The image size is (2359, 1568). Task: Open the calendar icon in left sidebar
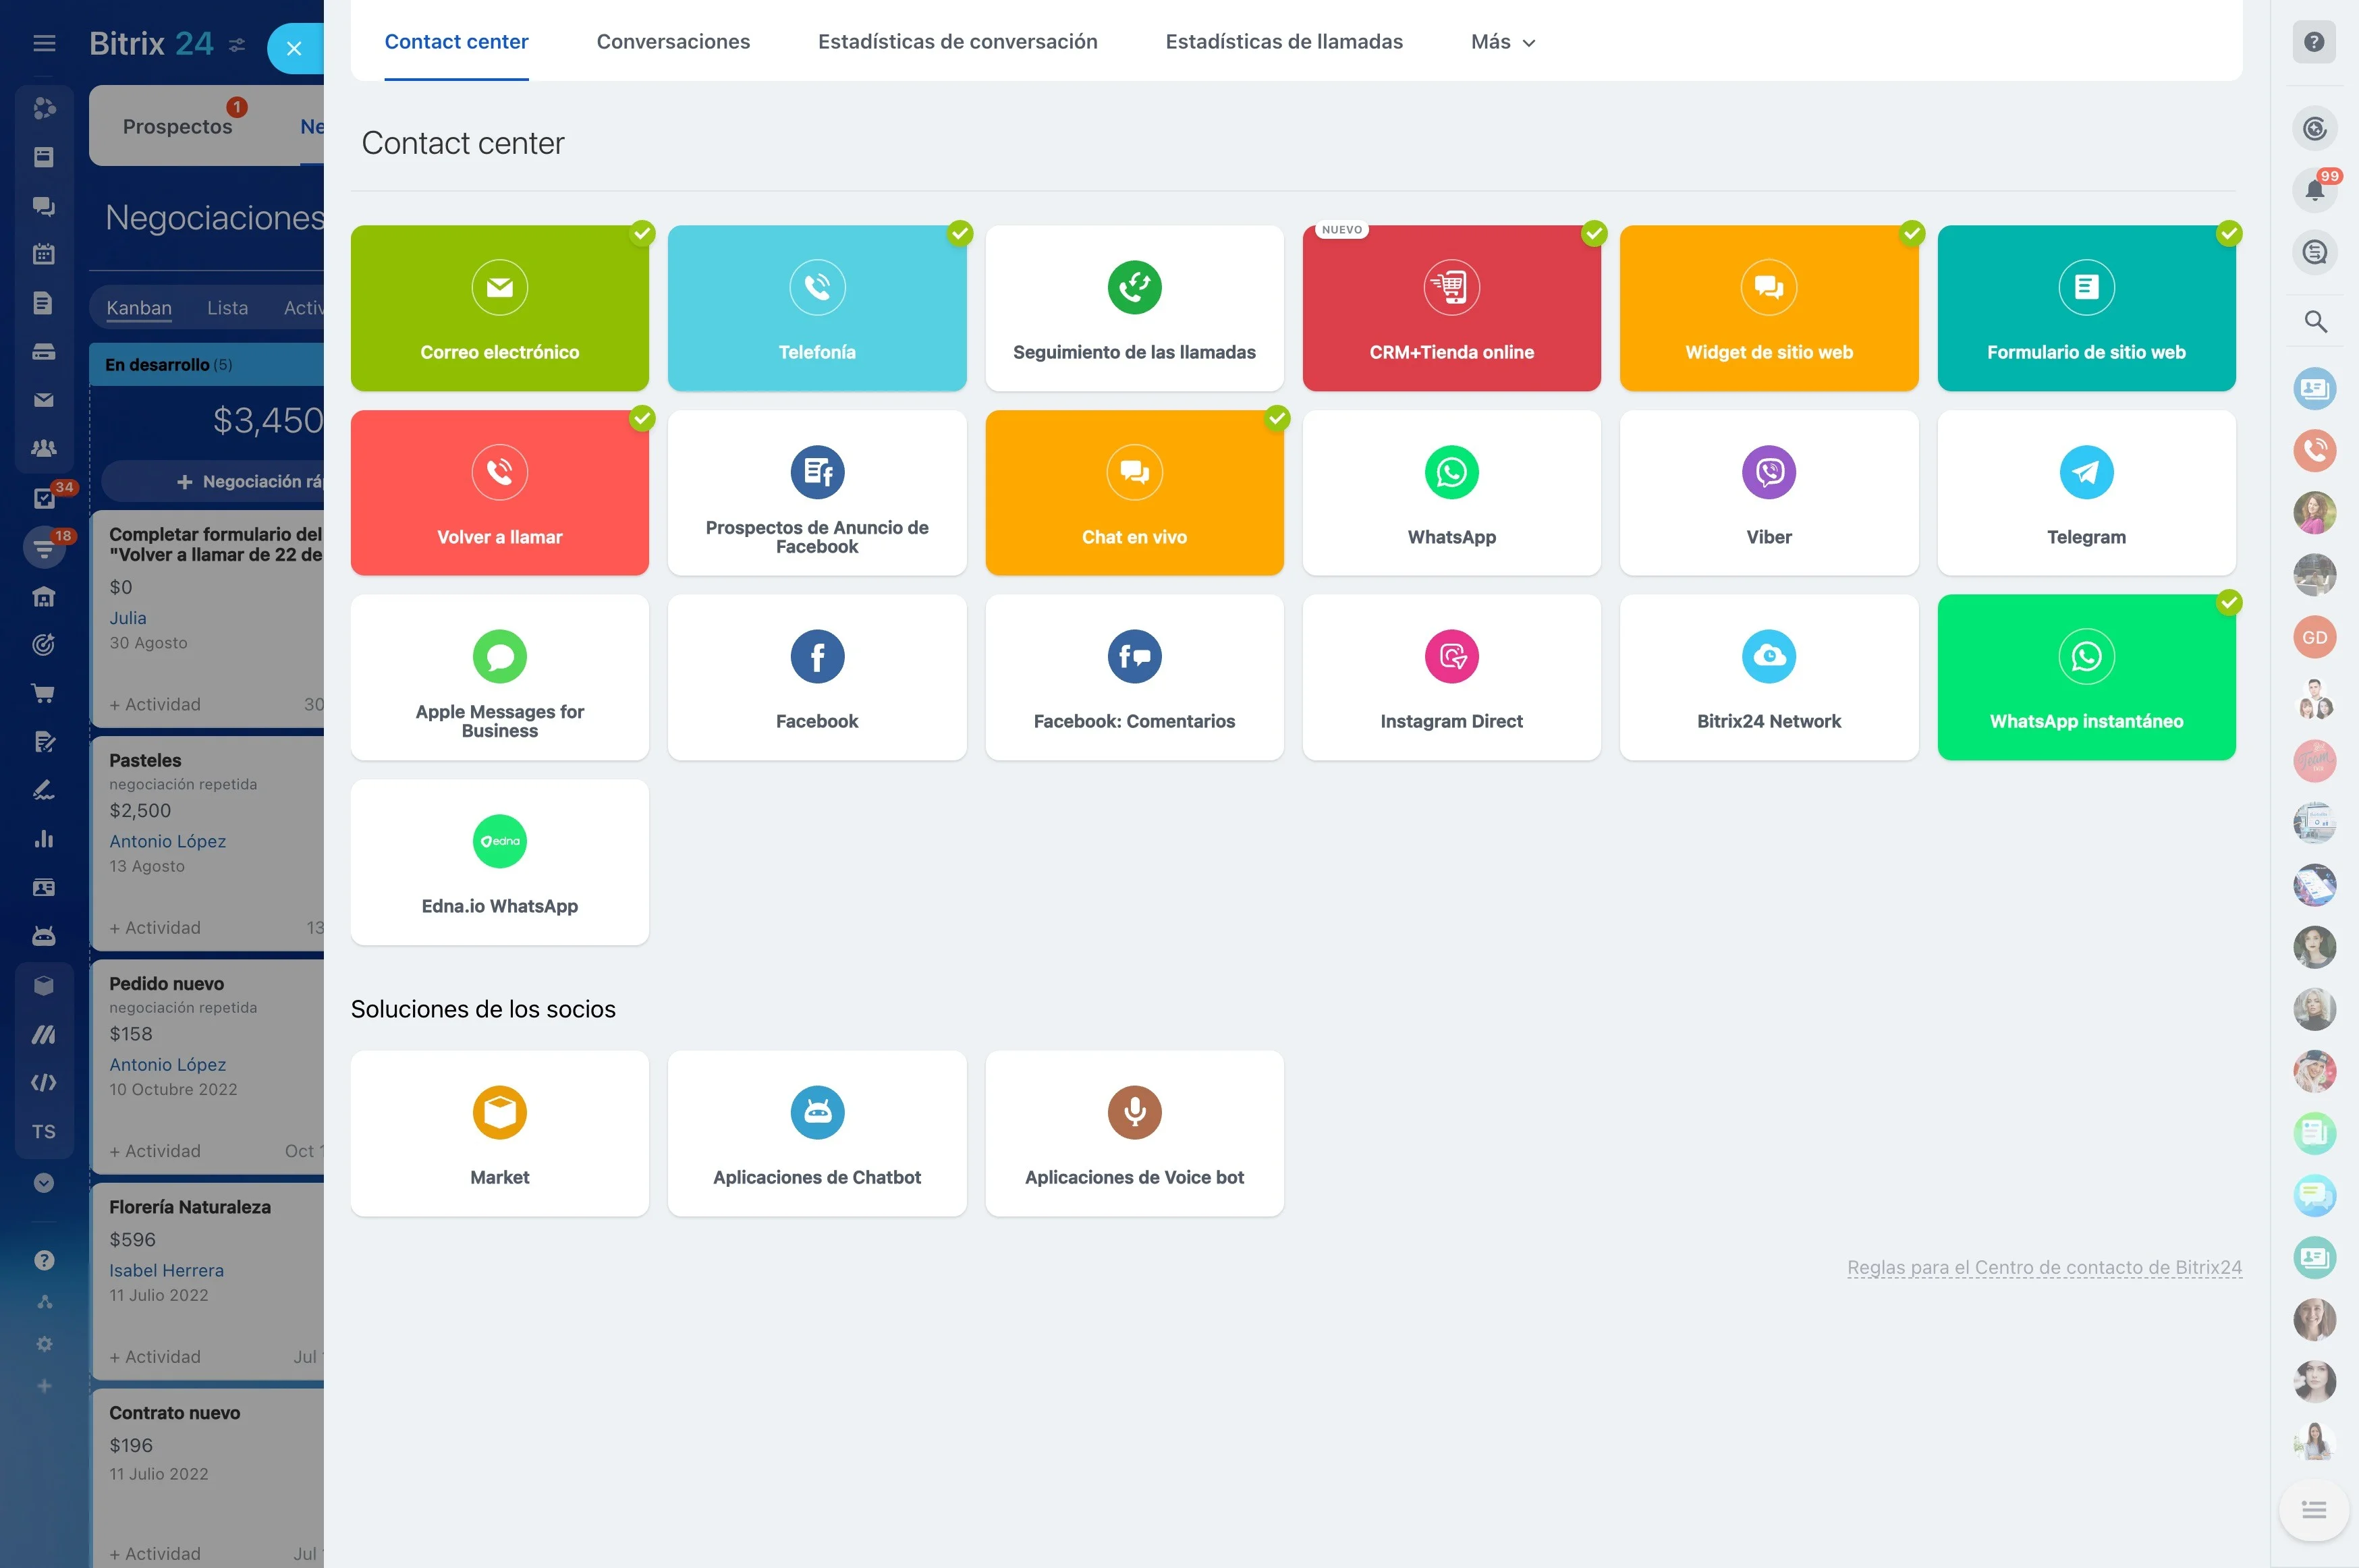point(44,254)
